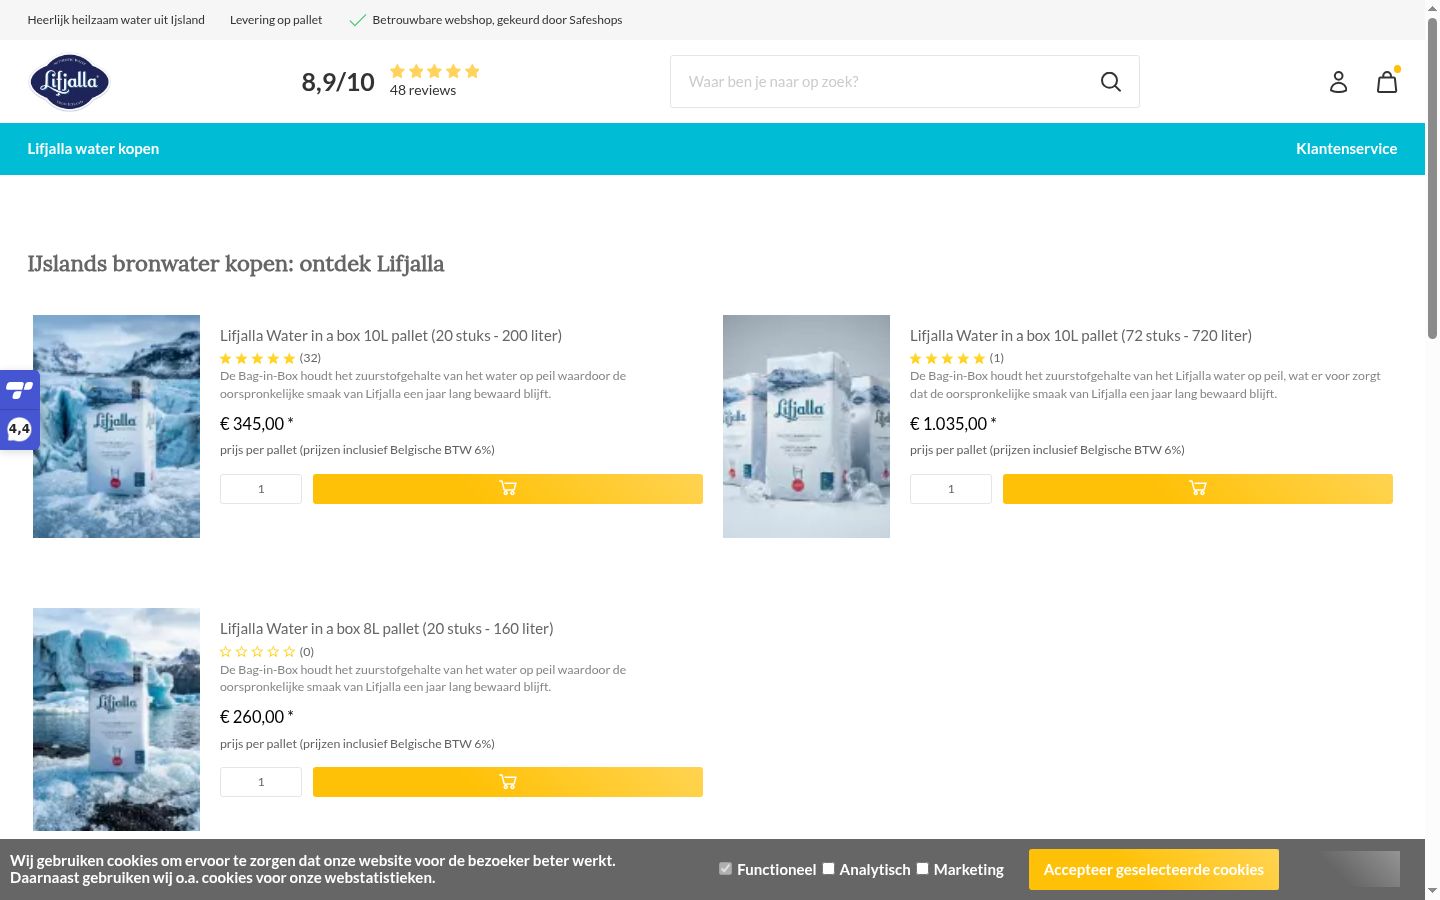
Task: Open the 8L pallet 20 stuks product title
Action: pos(387,629)
